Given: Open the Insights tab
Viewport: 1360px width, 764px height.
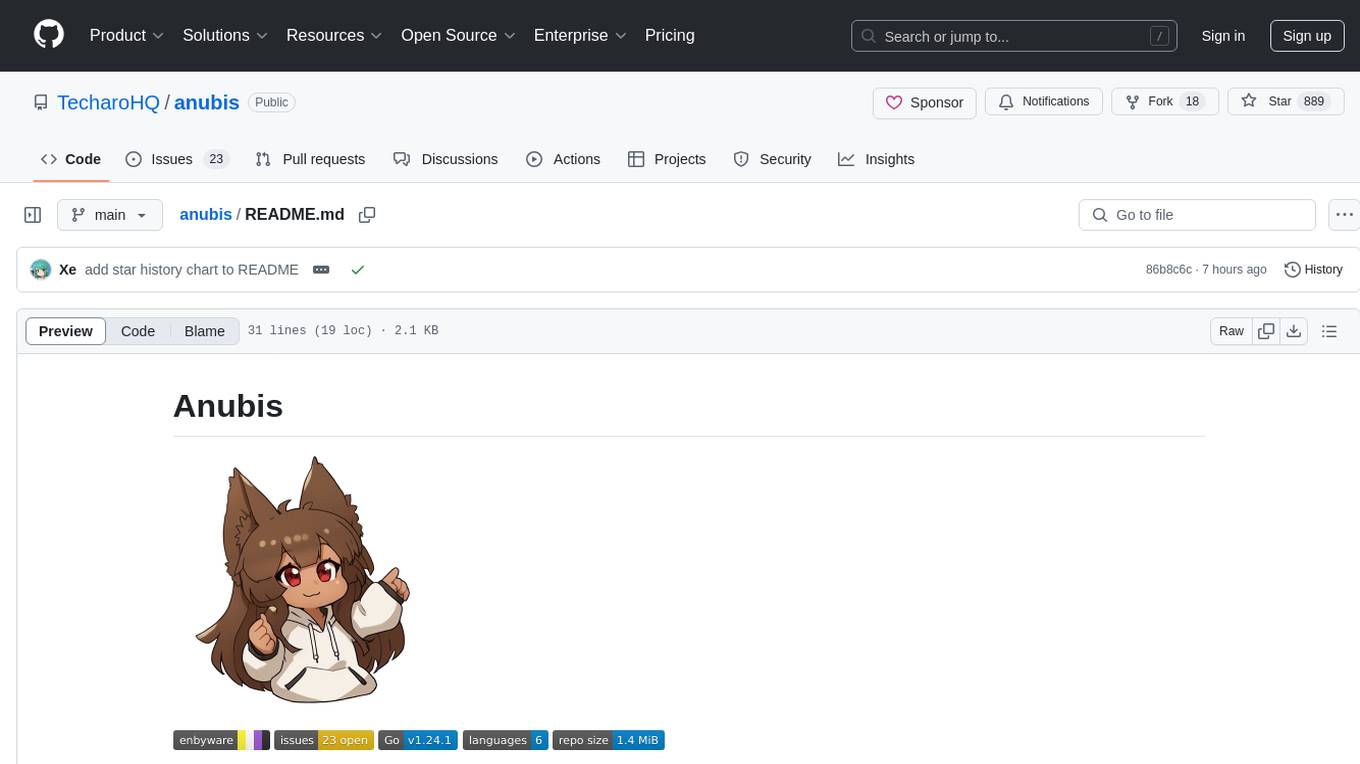Looking at the screenshot, I should [x=876, y=159].
